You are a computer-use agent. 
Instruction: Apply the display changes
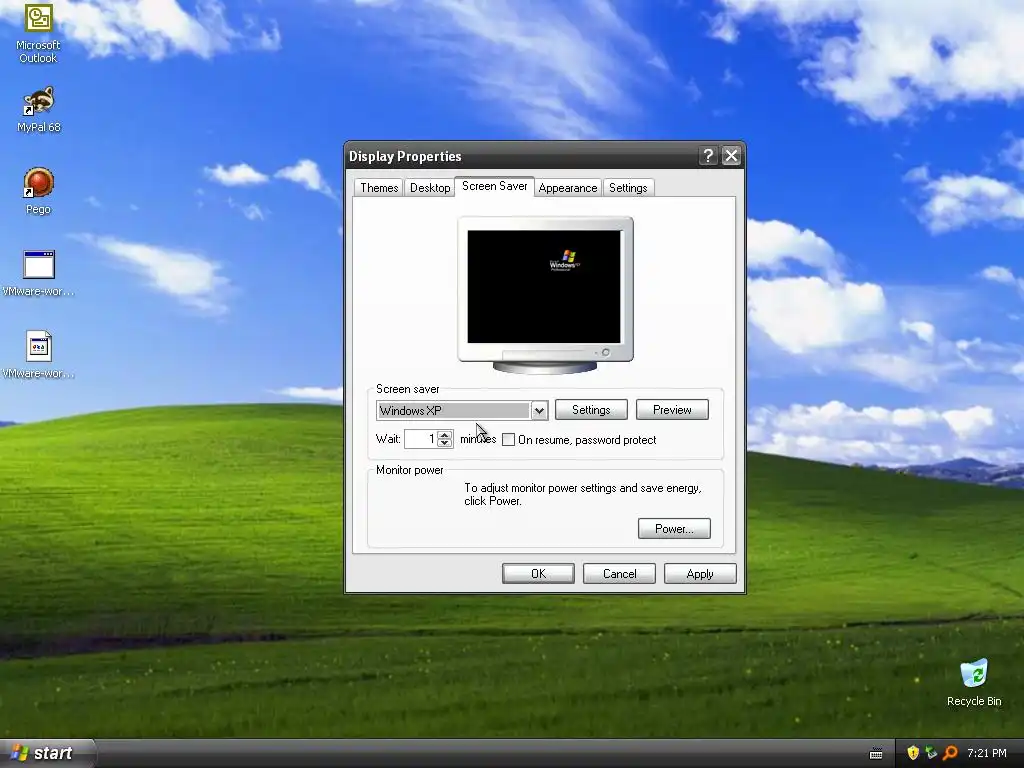(x=700, y=573)
